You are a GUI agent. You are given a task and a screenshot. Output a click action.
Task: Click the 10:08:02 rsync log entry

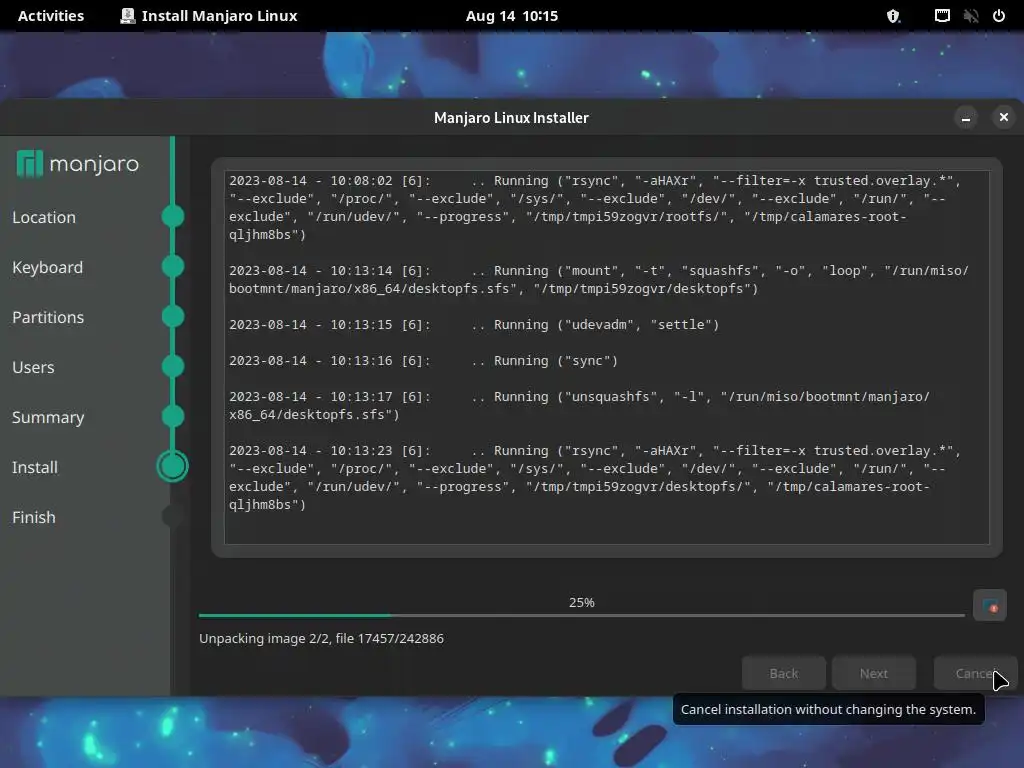pyautogui.click(x=594, y=208)
